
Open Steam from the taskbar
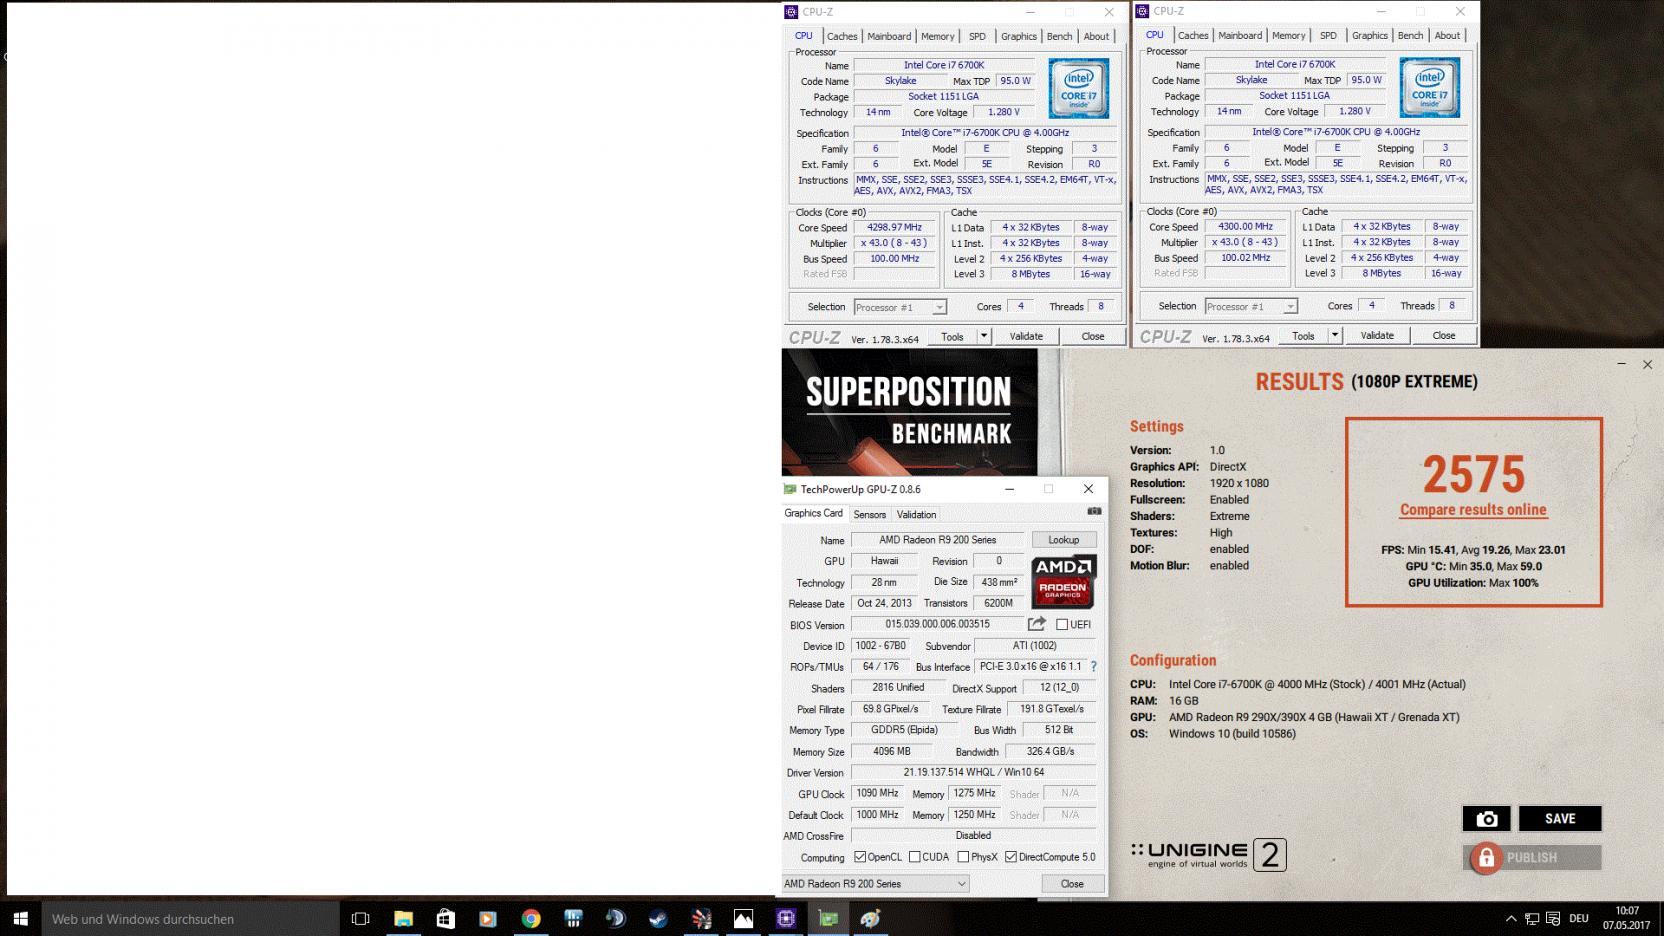pyautogui.click(x=658, y=918)
